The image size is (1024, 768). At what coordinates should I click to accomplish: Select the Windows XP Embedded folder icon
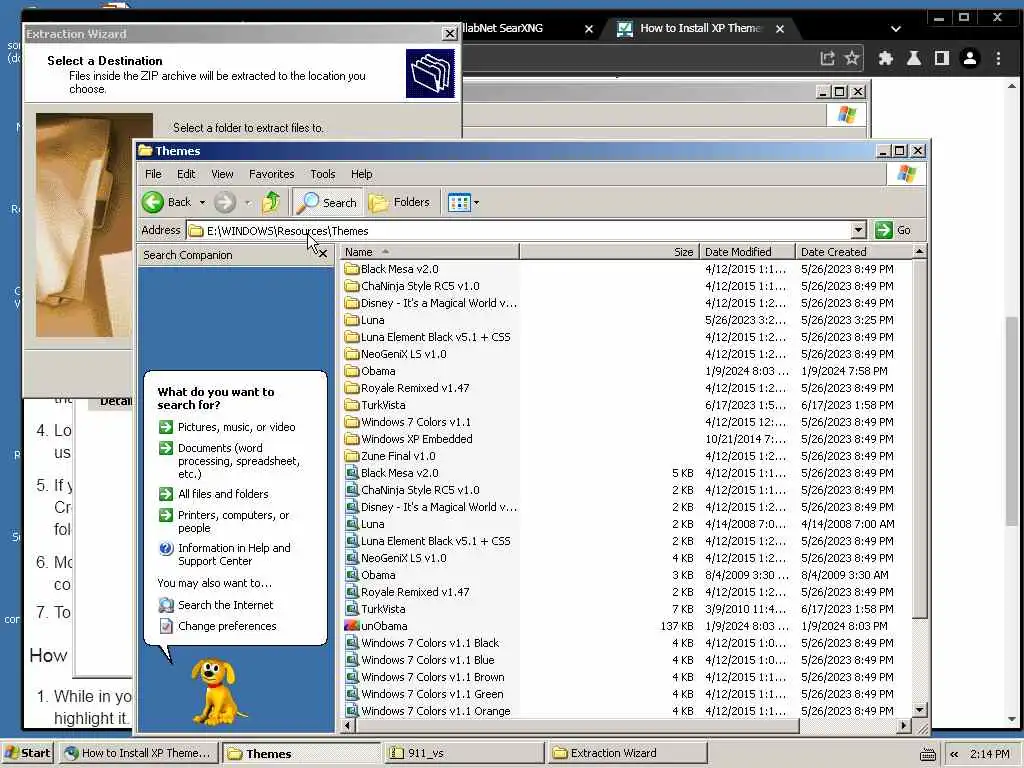[352, 439]
